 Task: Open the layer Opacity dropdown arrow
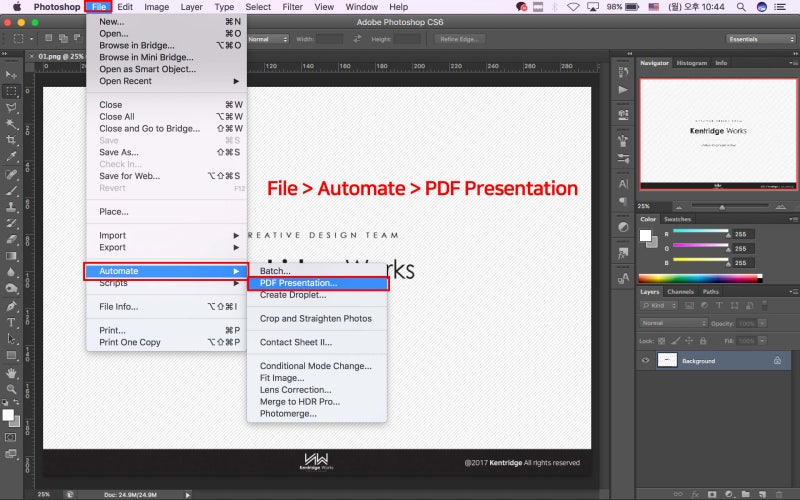point(762,323)
